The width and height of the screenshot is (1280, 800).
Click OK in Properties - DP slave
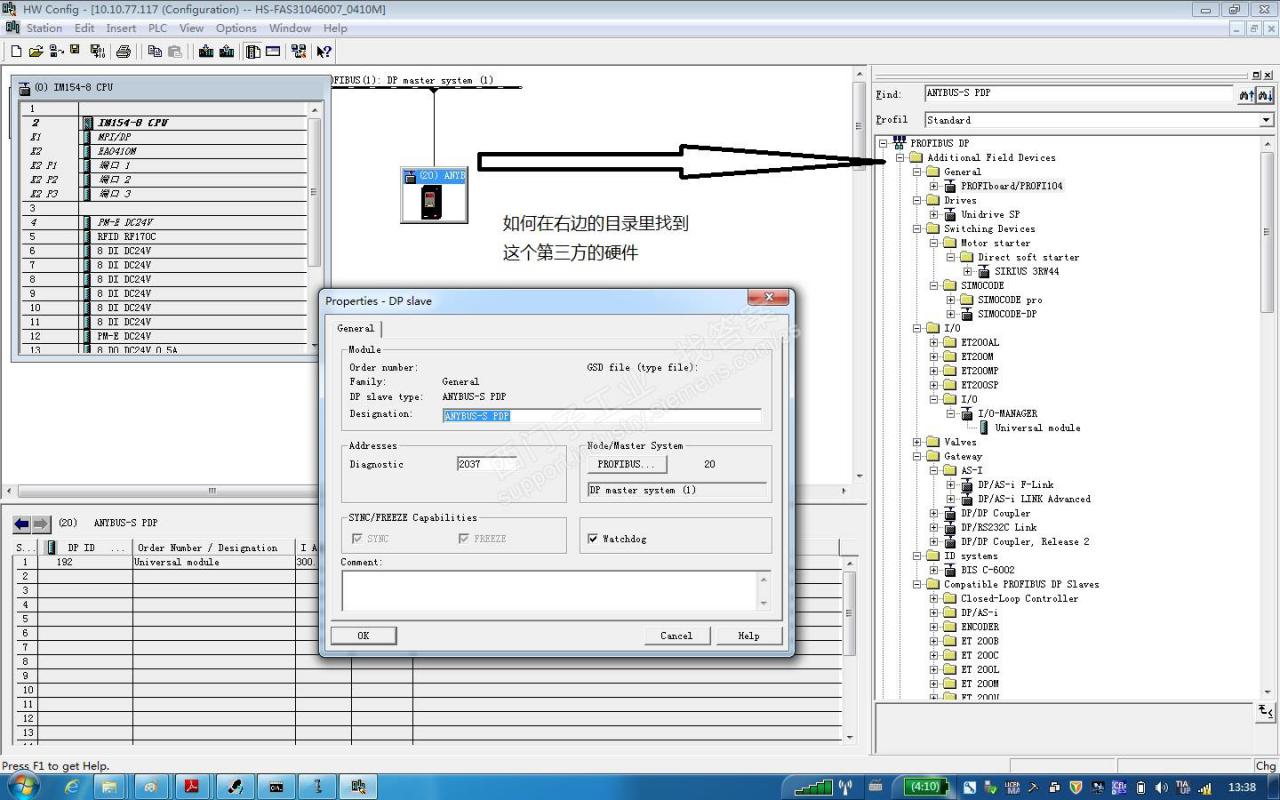click(x=363, y=636)
